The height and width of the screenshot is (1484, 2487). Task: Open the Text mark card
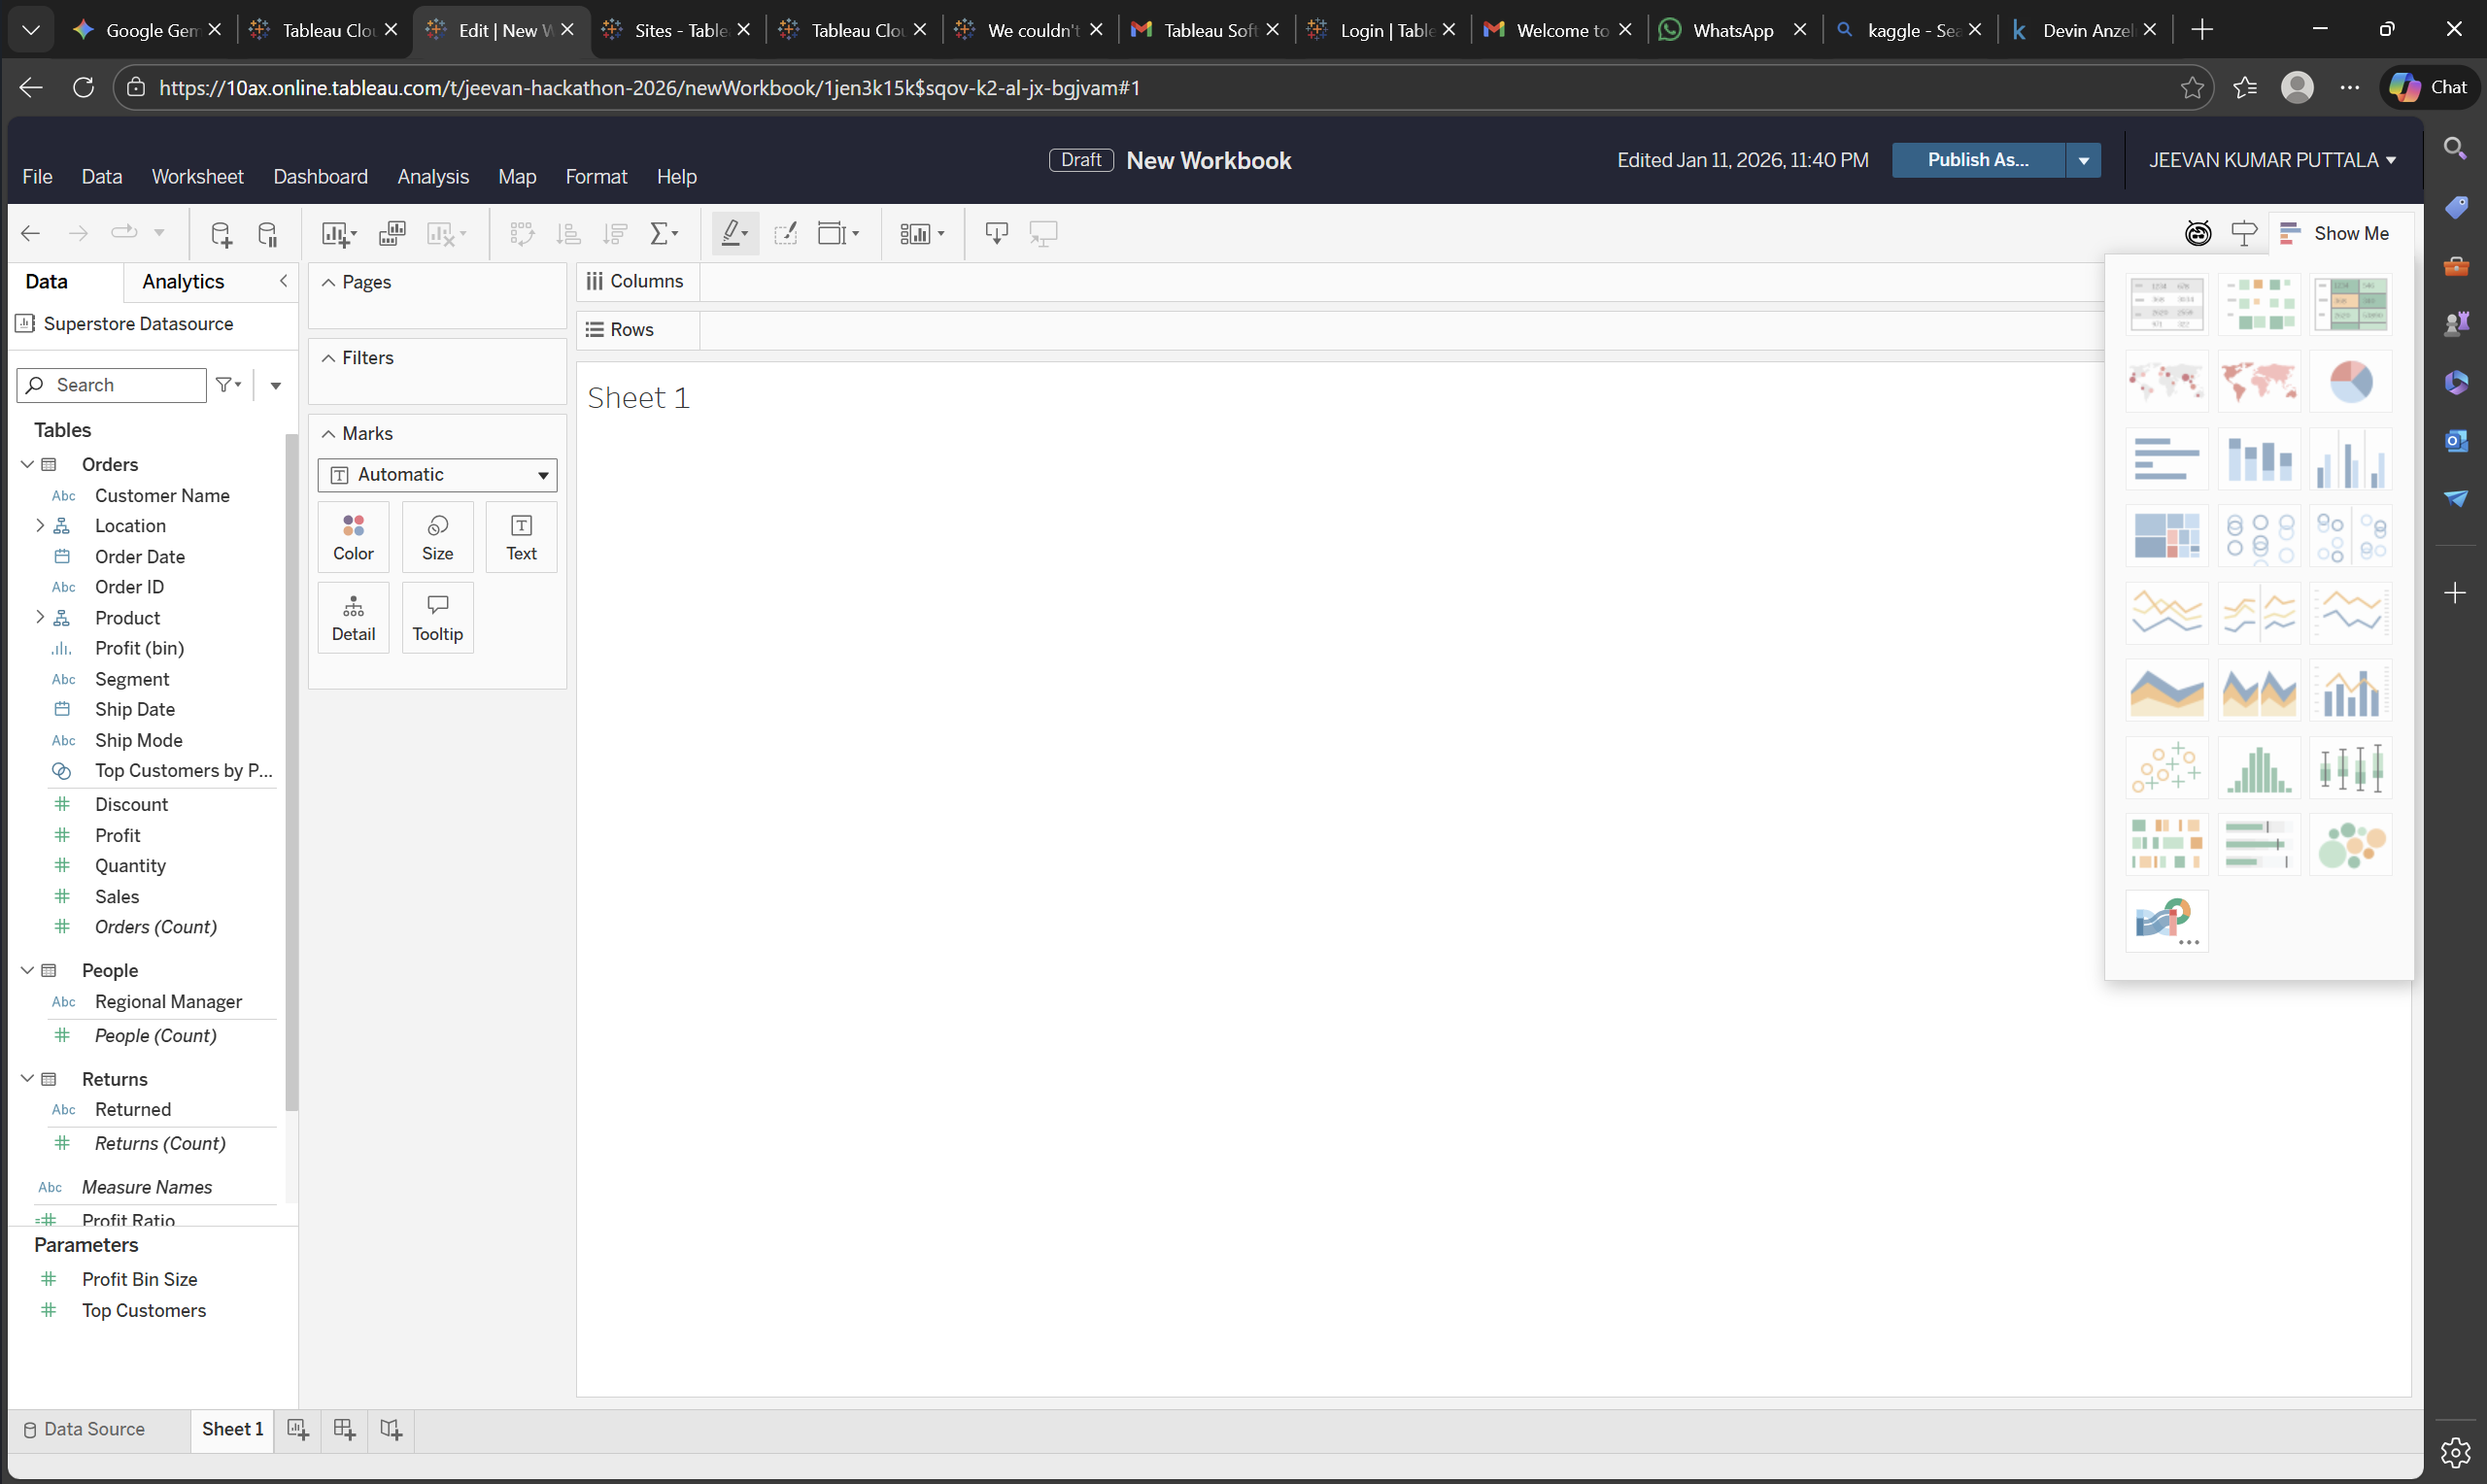pos(520,536)
